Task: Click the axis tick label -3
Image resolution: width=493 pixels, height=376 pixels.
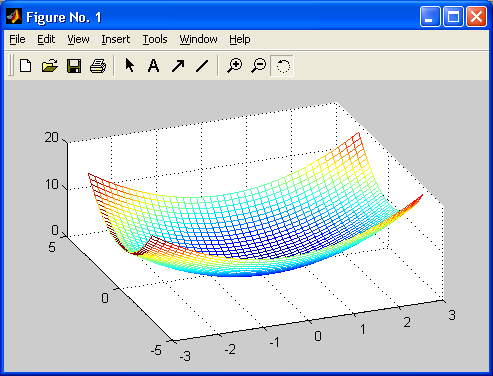Action: (185, 356)
